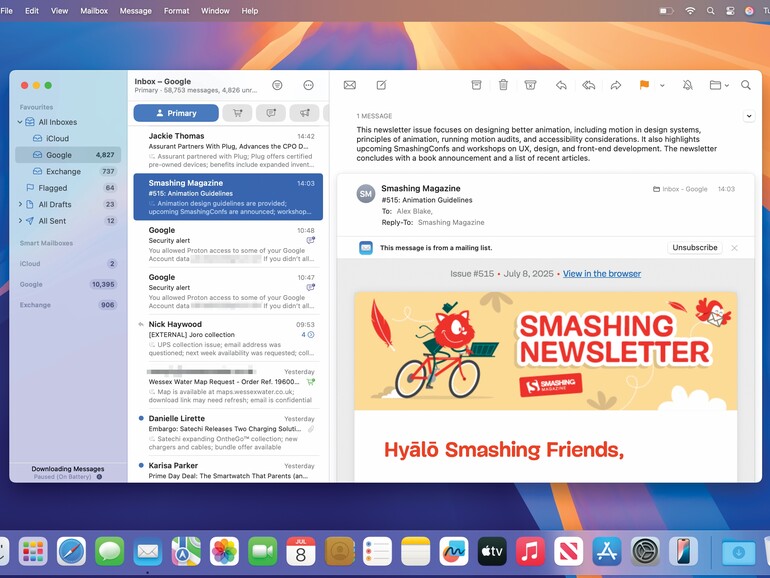Open the Google Security alert at 10:47
This screenshot has width=770, height=578.
[x=228, y=291]
